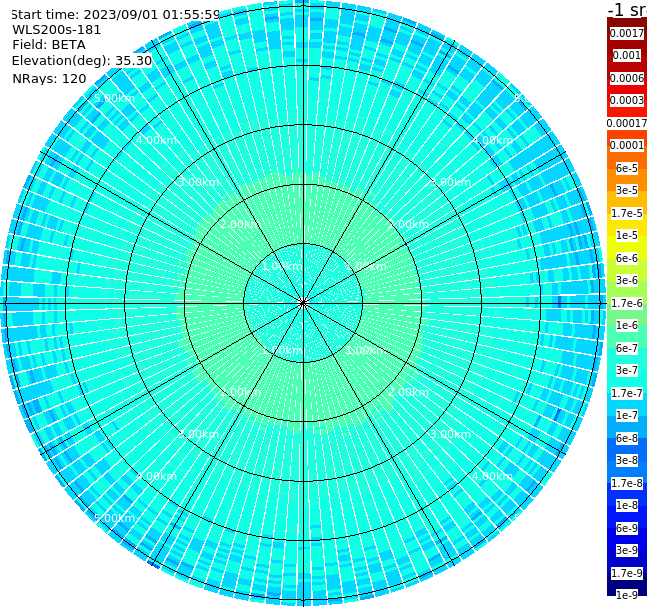The height and width of the screenshot is (607, 647).
Task: Click the upper-right 3.00km range label
Action: point(451,182)
